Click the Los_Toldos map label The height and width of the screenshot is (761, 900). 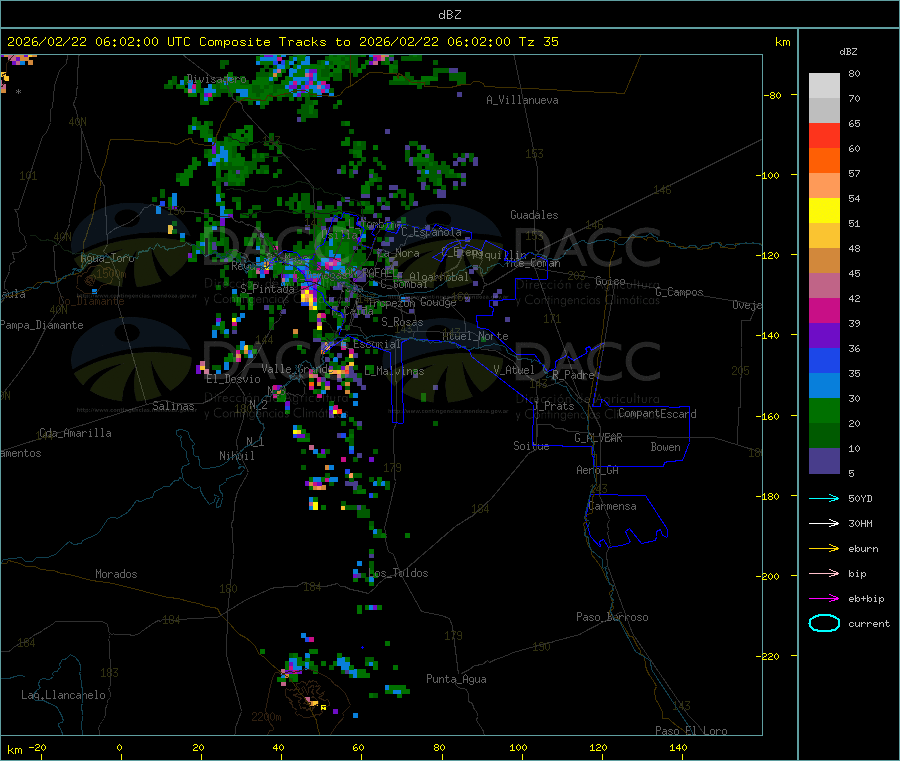click(x=398, y=573)
